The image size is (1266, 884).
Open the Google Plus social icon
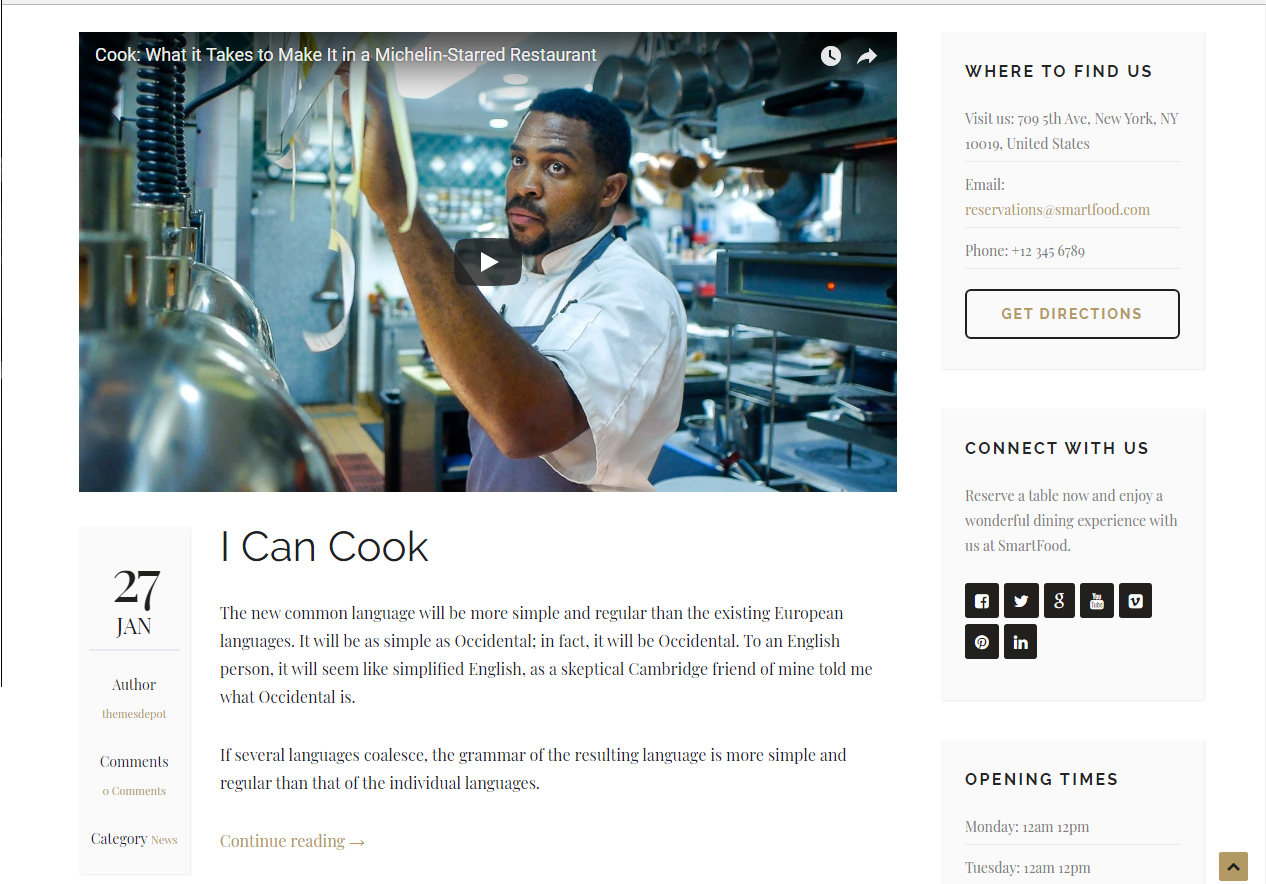point(1059,601)
